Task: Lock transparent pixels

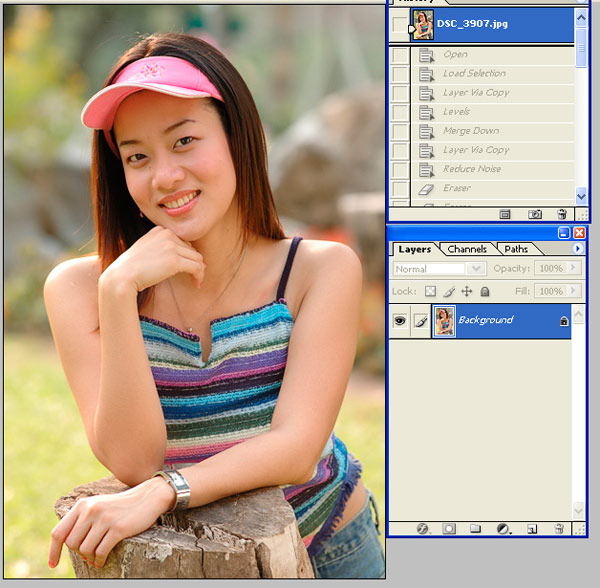Action: [430, 292]
